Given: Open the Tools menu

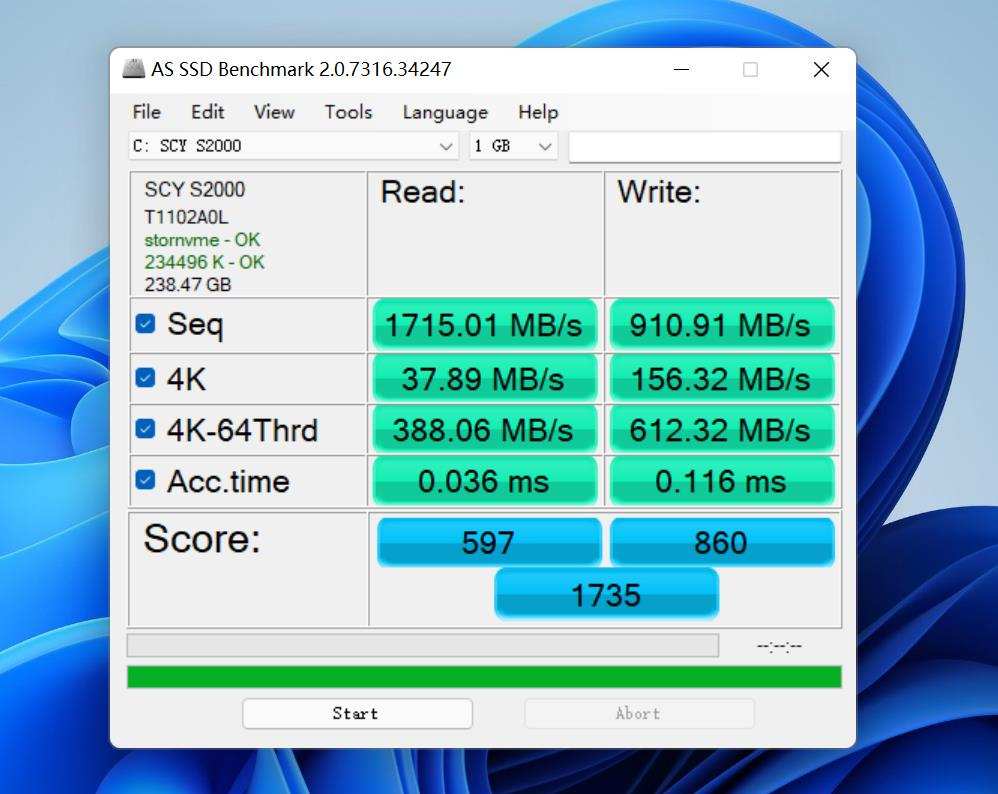Looking at the screenshot, I should point(348,112).
